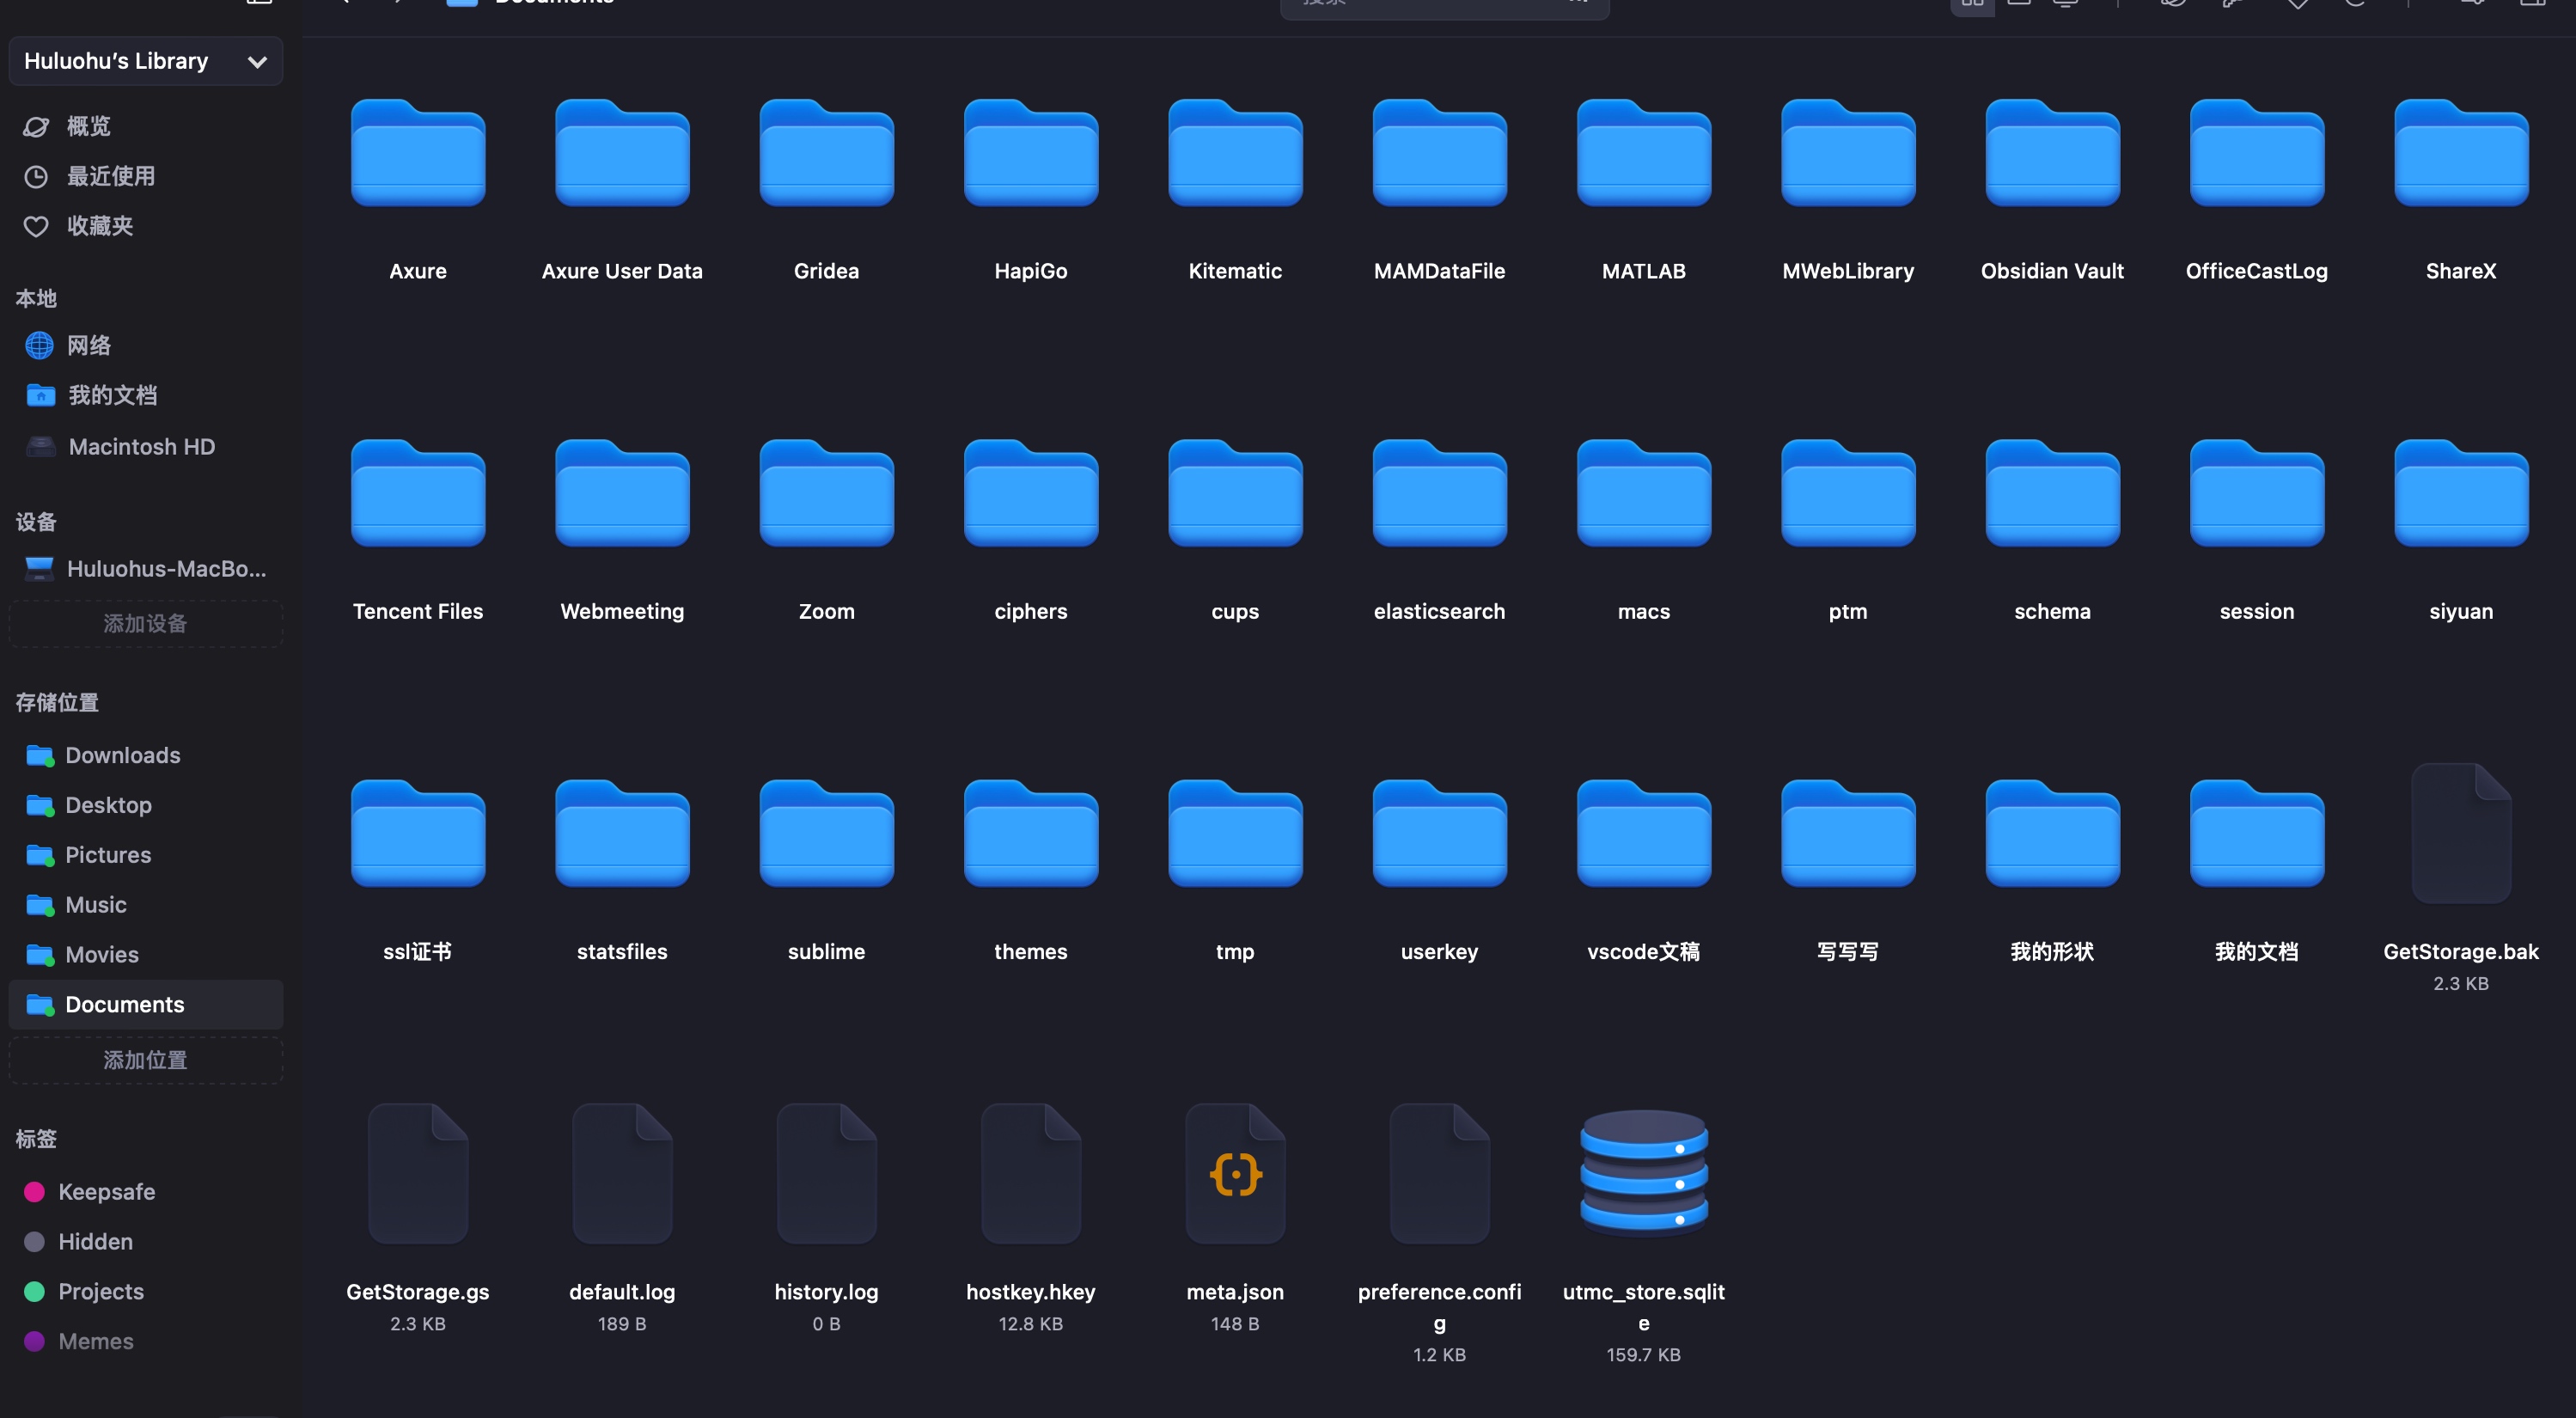Click 添加设备 add device button

(x=145, y=624)
